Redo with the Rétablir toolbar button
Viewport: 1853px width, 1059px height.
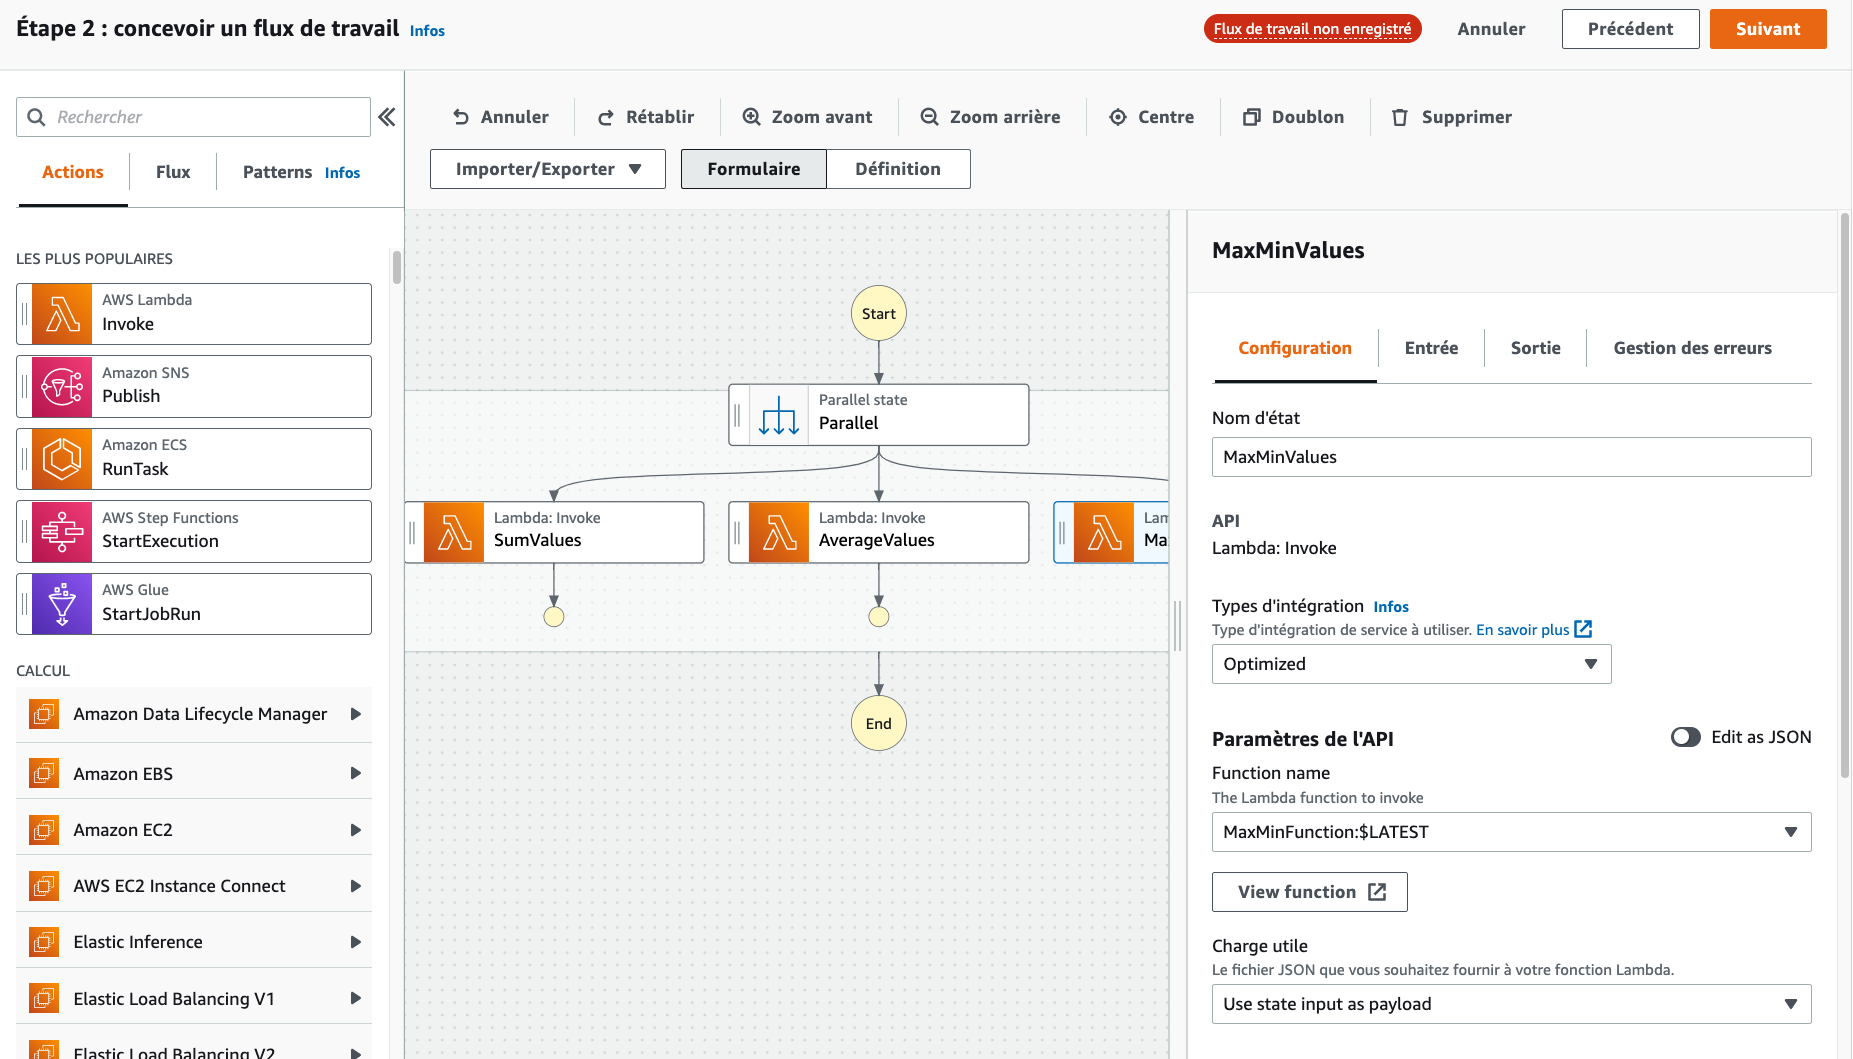(646, 117)
